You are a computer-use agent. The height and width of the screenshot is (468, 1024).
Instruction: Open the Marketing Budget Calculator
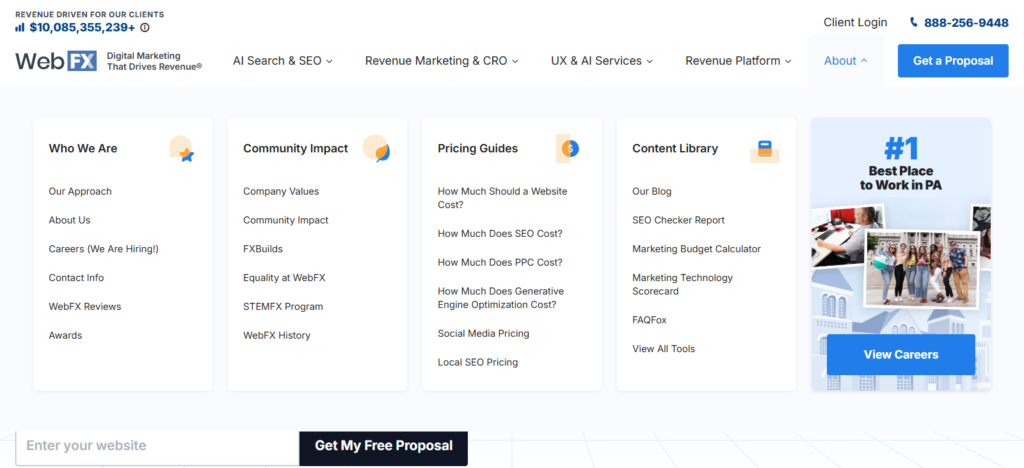pos(696,249)
